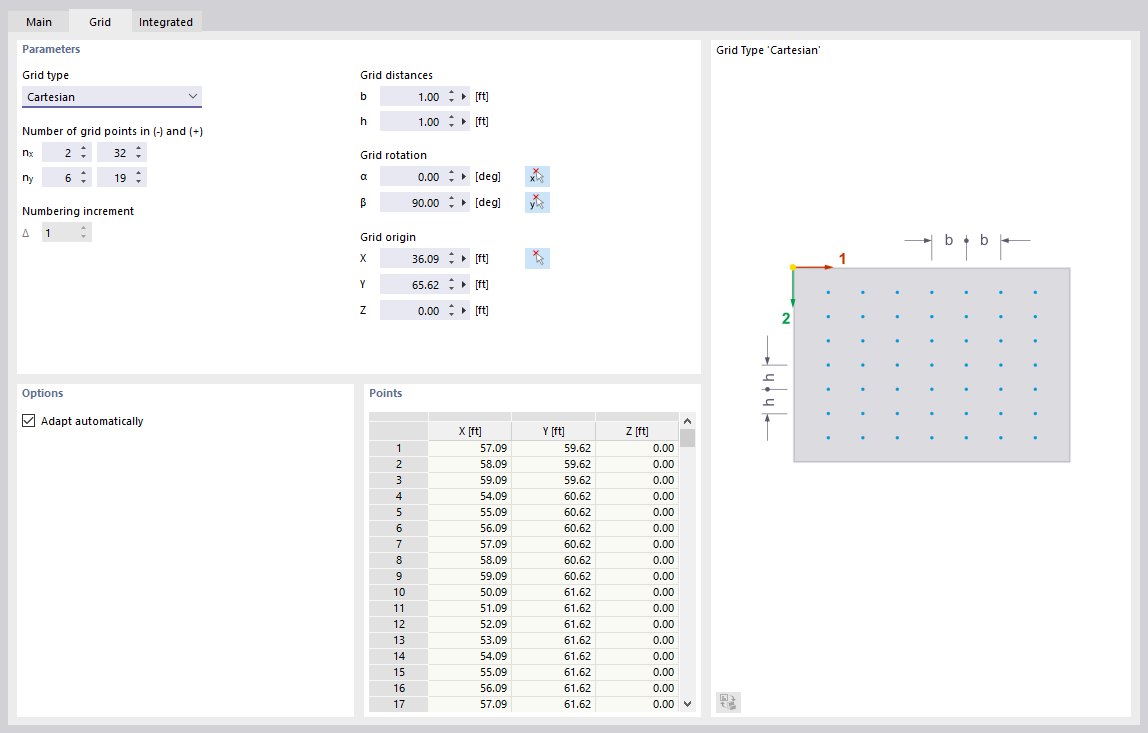
Task: Click inside the Grid origin Y input field
Action: pos(420,283)
